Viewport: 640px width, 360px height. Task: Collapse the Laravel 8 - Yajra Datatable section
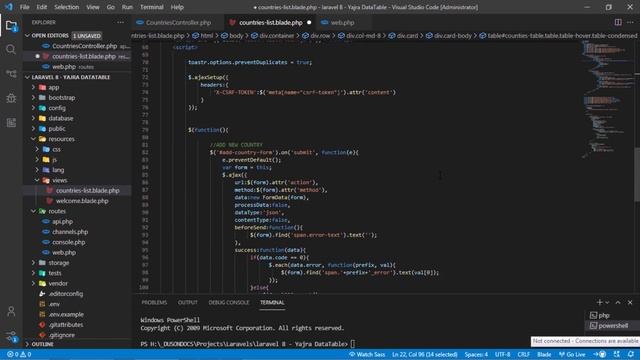[x=27, y=77]
